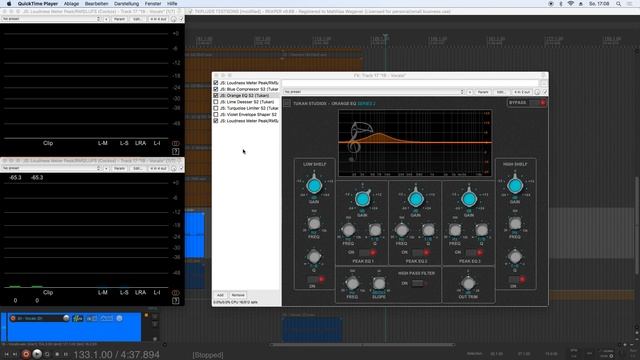The image size is (640, 360).
Task: Toggle the Peak EQ 1 ON switch
Action: (x=367, y=253)
